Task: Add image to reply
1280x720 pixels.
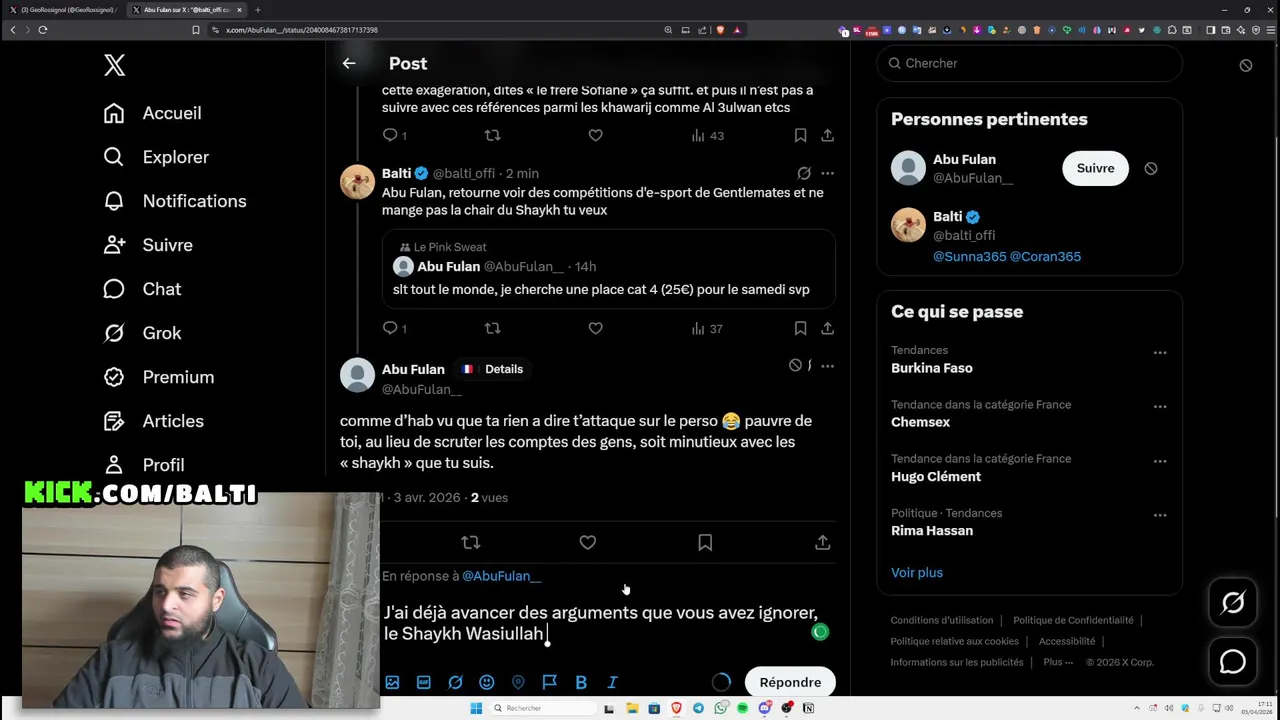Action: pyautogui.click(x=392, y=682)
